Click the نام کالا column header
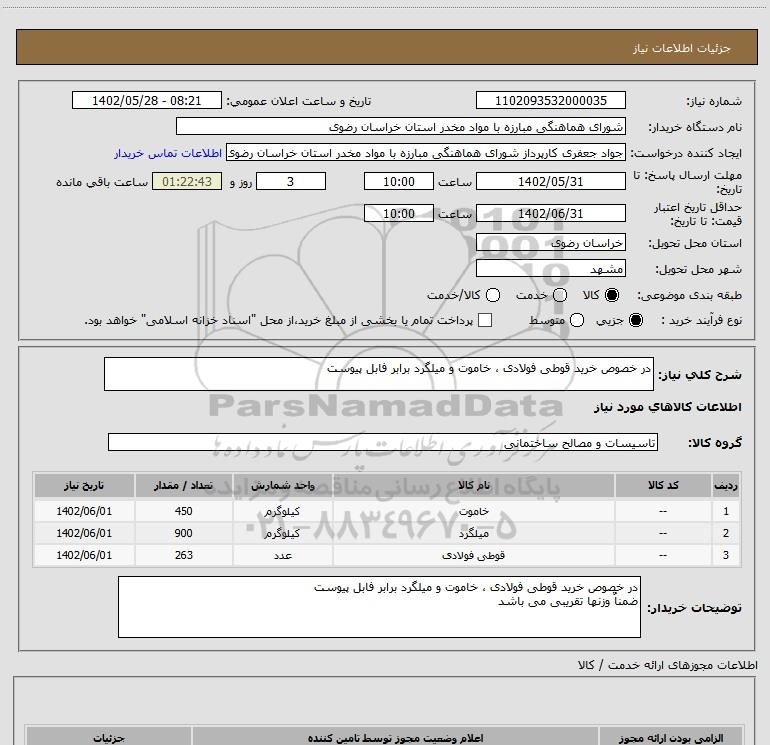 (x=473, y=485)
